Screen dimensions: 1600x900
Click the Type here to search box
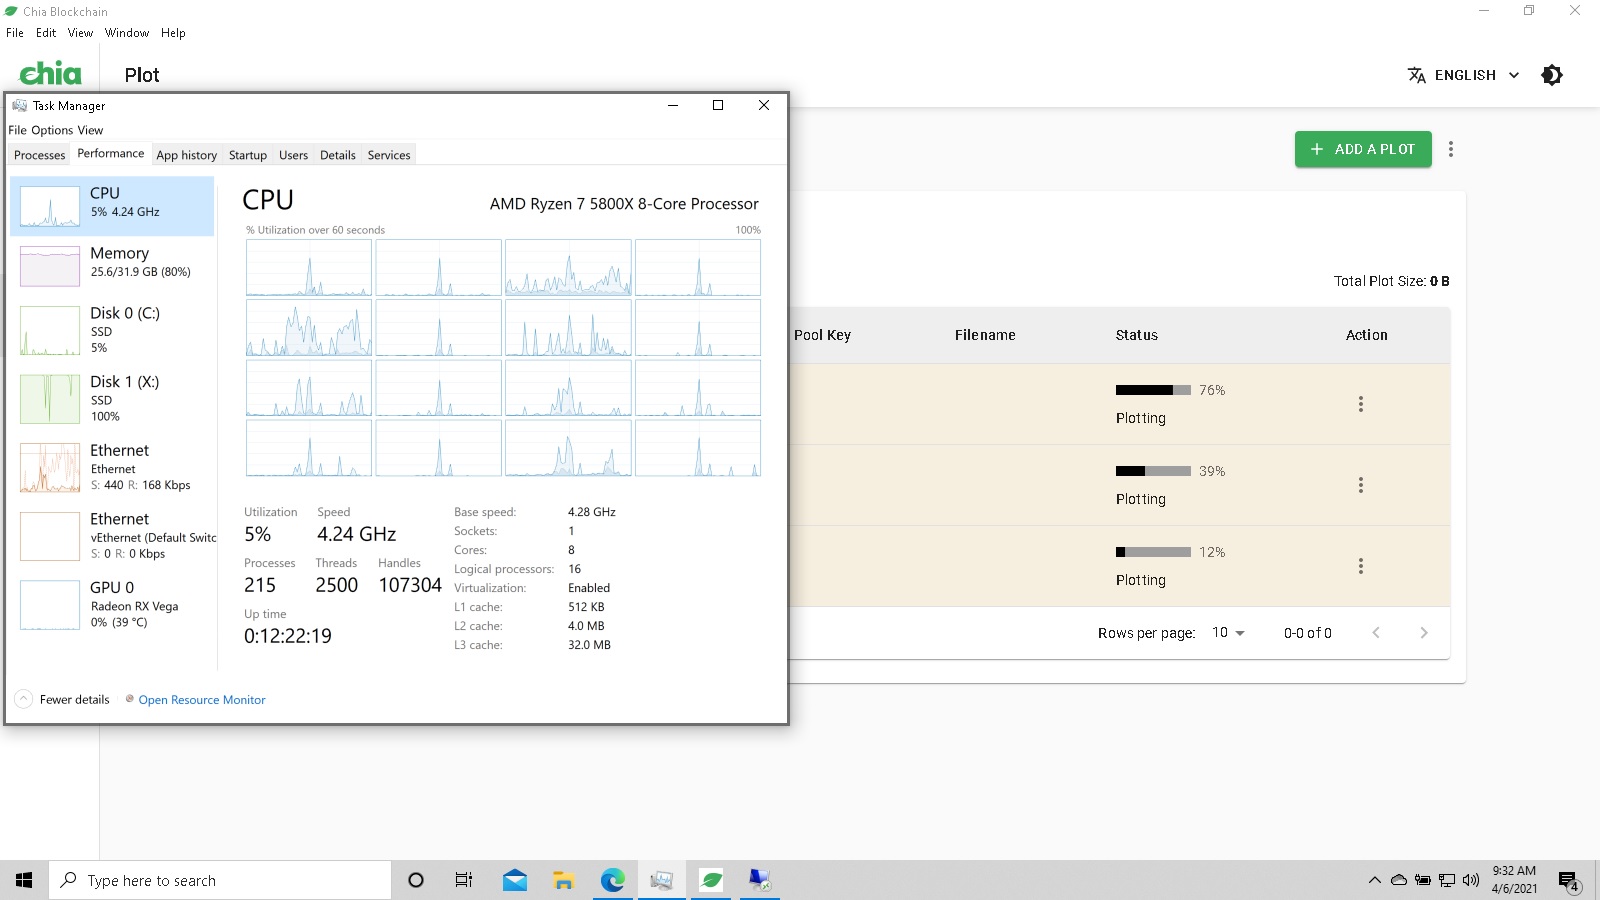click(x=220, y=880)
